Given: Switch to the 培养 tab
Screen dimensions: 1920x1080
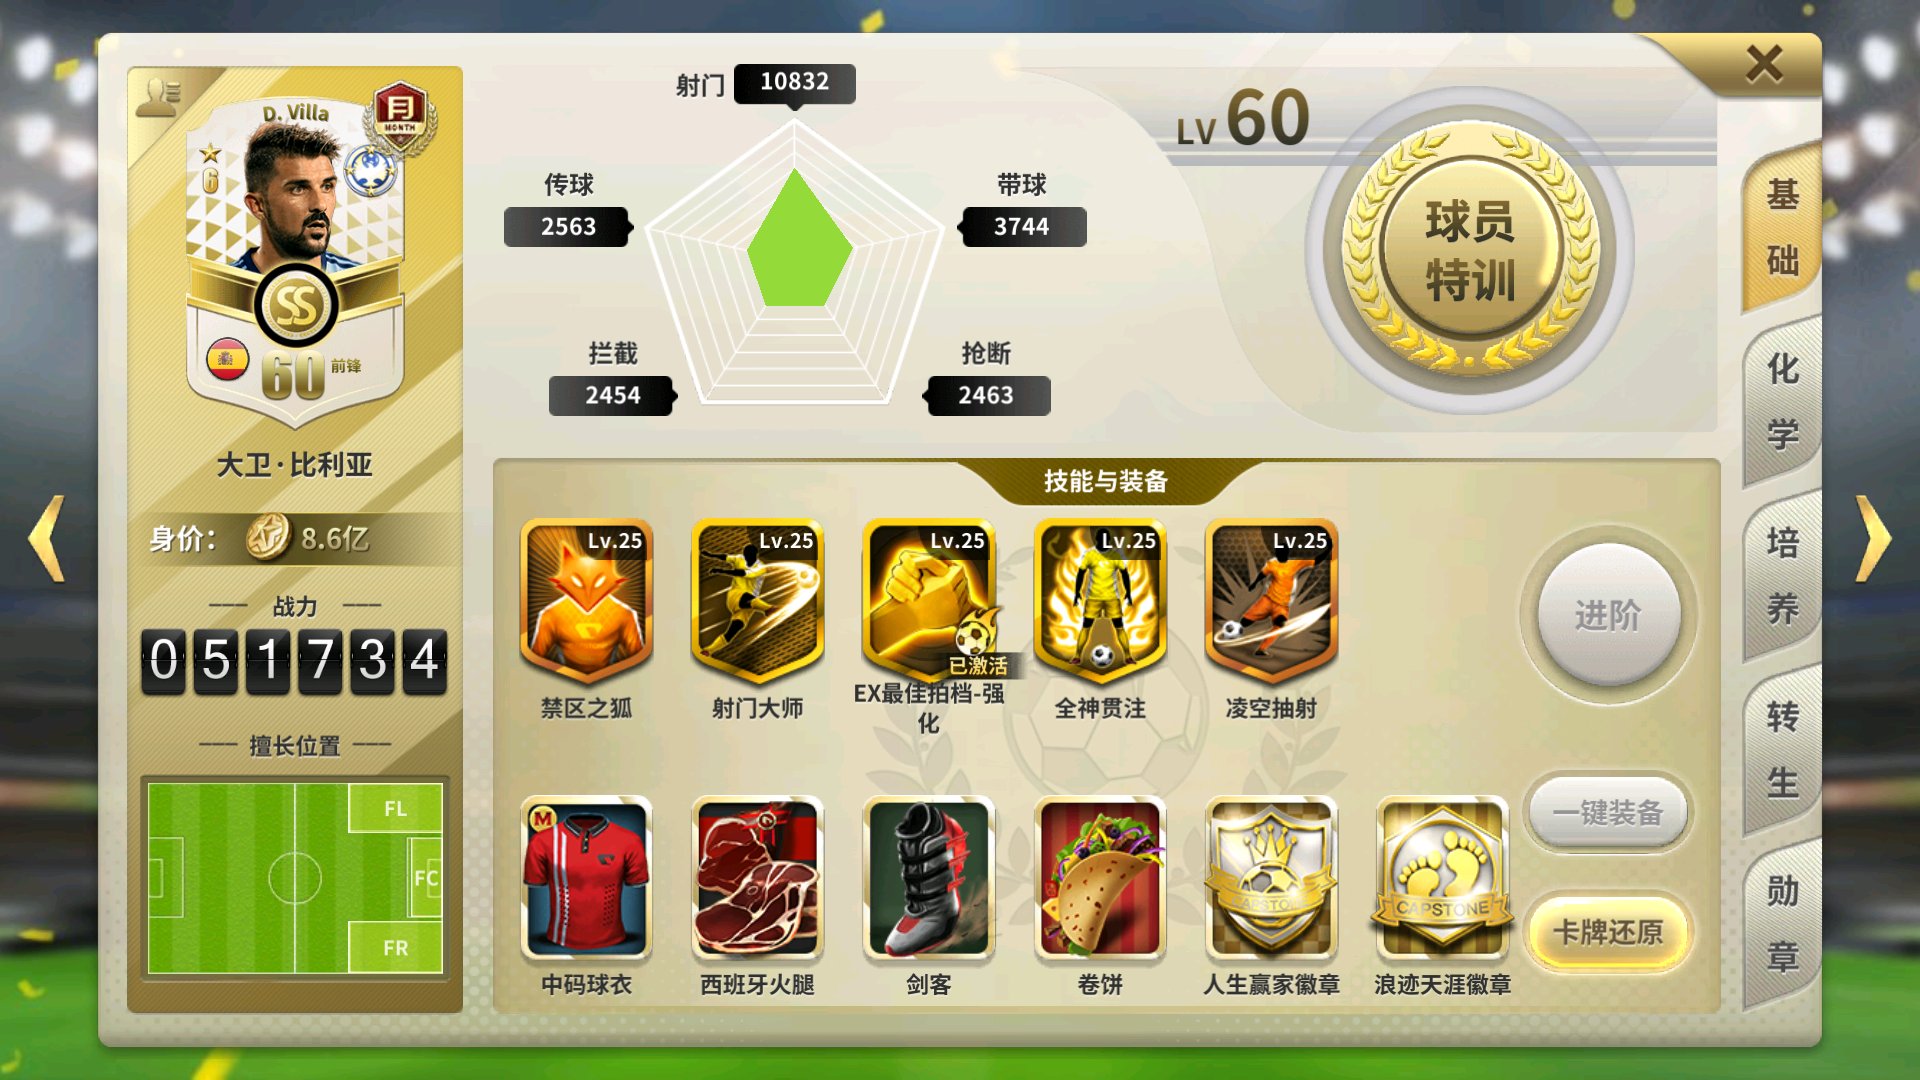Looking at the screenshot, I should (x=1782, y=576).
